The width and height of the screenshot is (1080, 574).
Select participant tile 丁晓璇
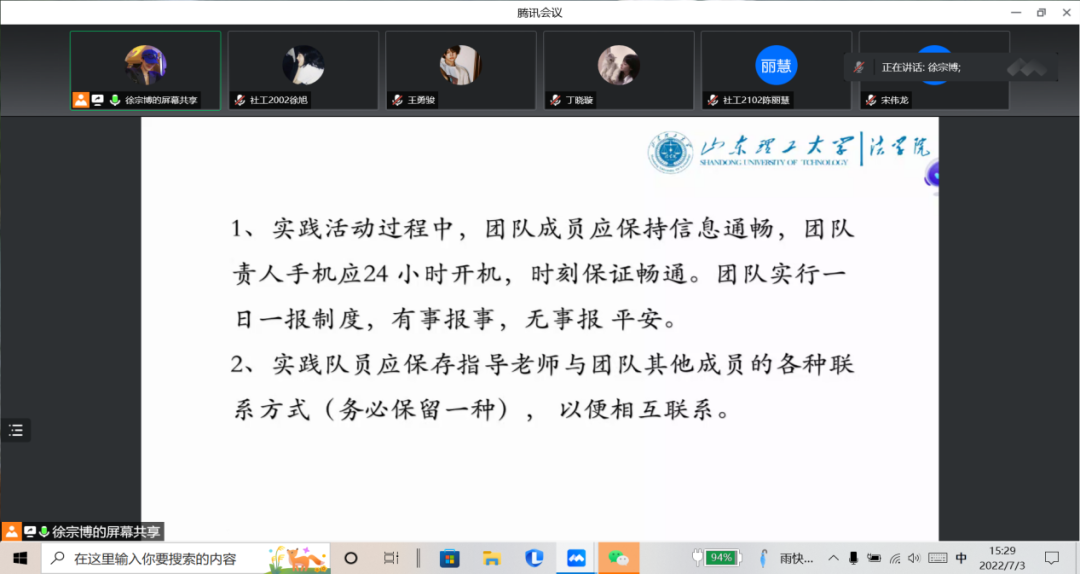(619, 70)
